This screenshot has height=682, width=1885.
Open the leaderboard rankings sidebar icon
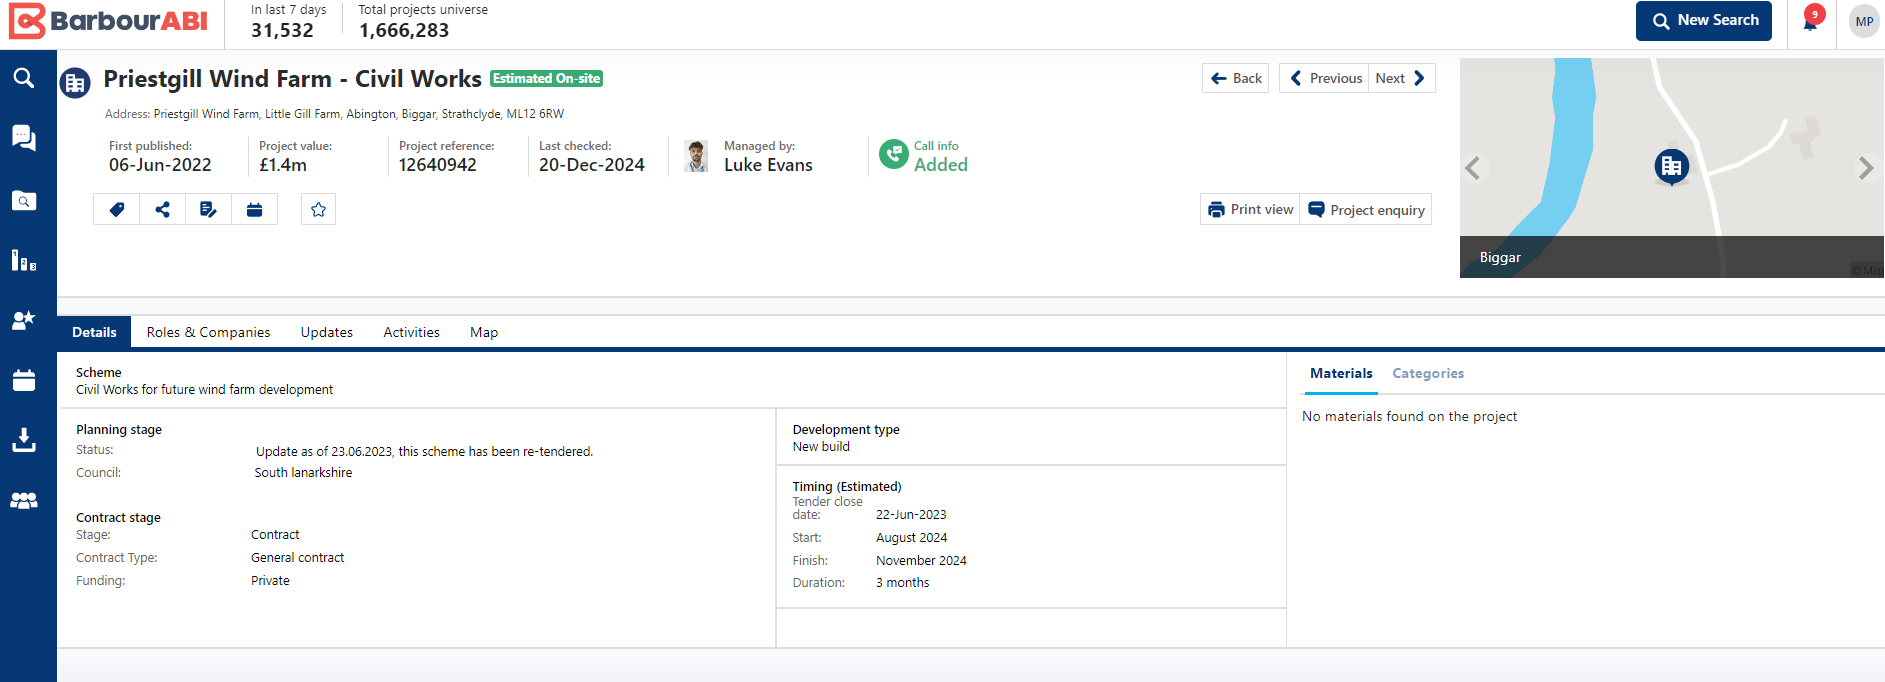coord(24,261)
